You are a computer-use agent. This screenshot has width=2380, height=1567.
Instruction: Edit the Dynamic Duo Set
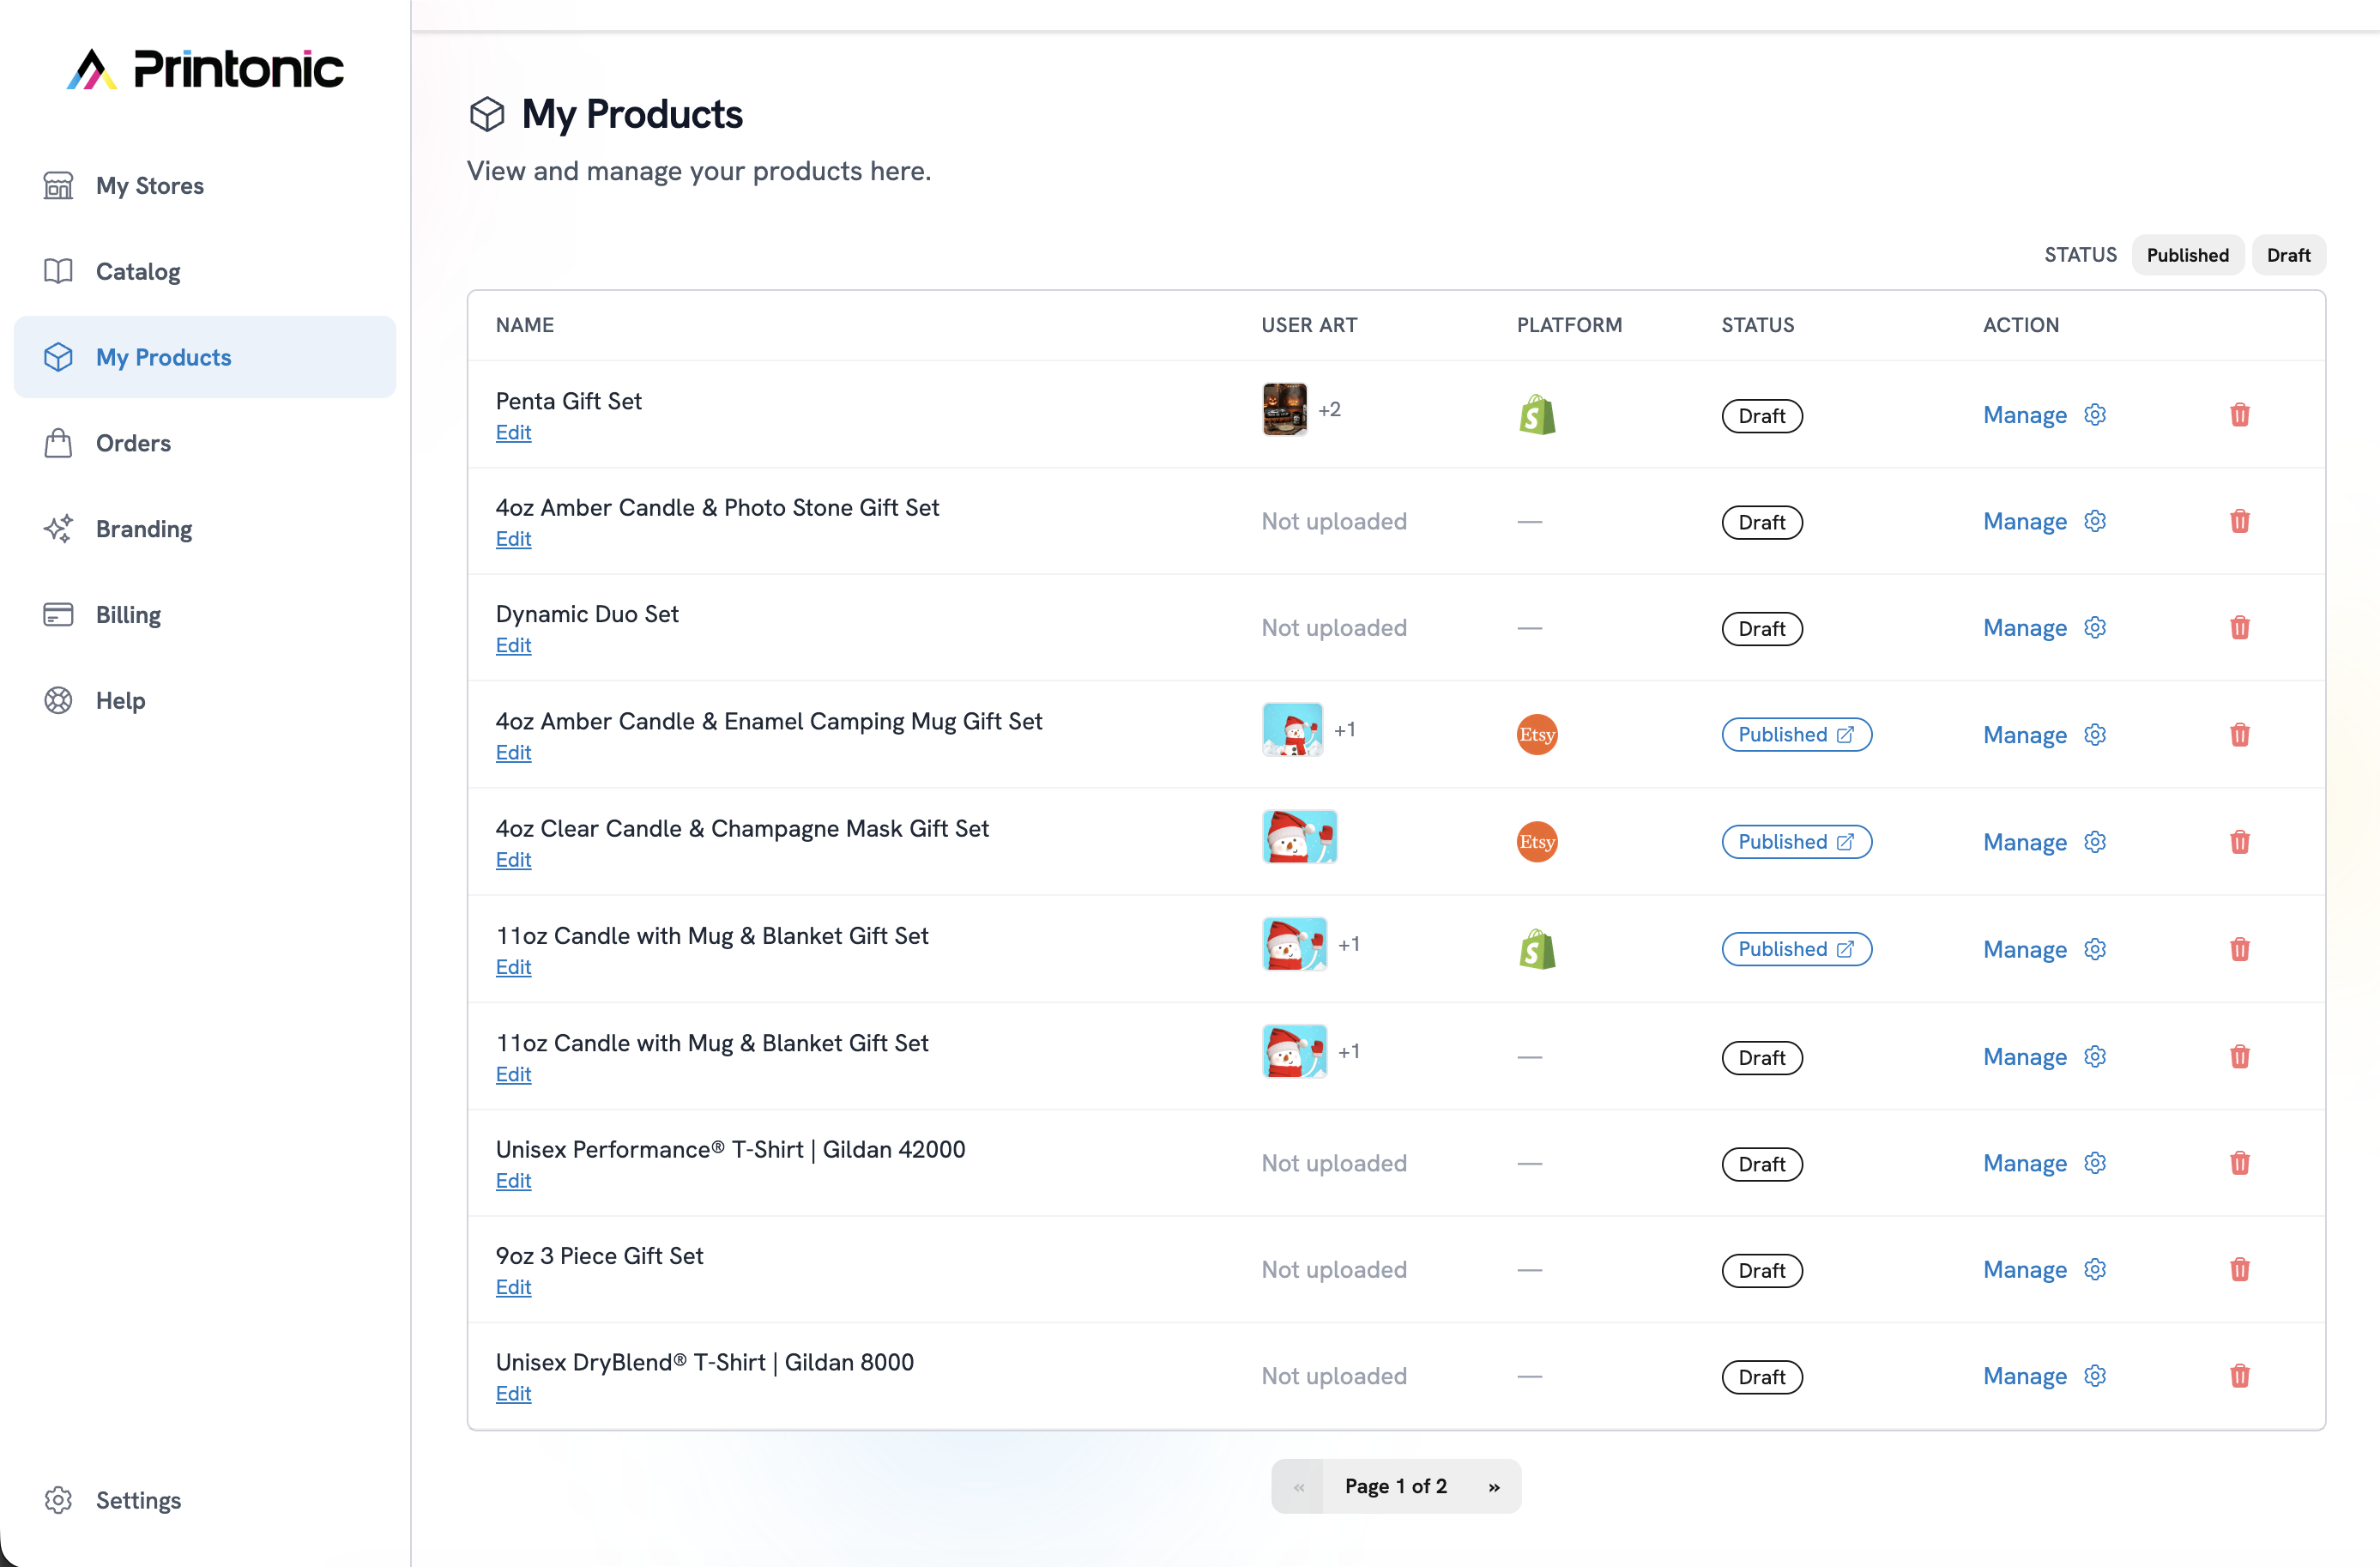513,645
